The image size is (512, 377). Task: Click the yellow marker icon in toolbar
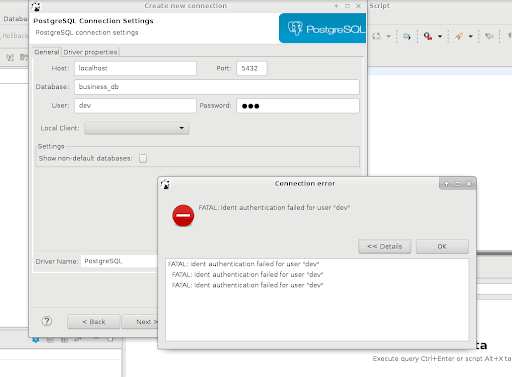(459, 36)
